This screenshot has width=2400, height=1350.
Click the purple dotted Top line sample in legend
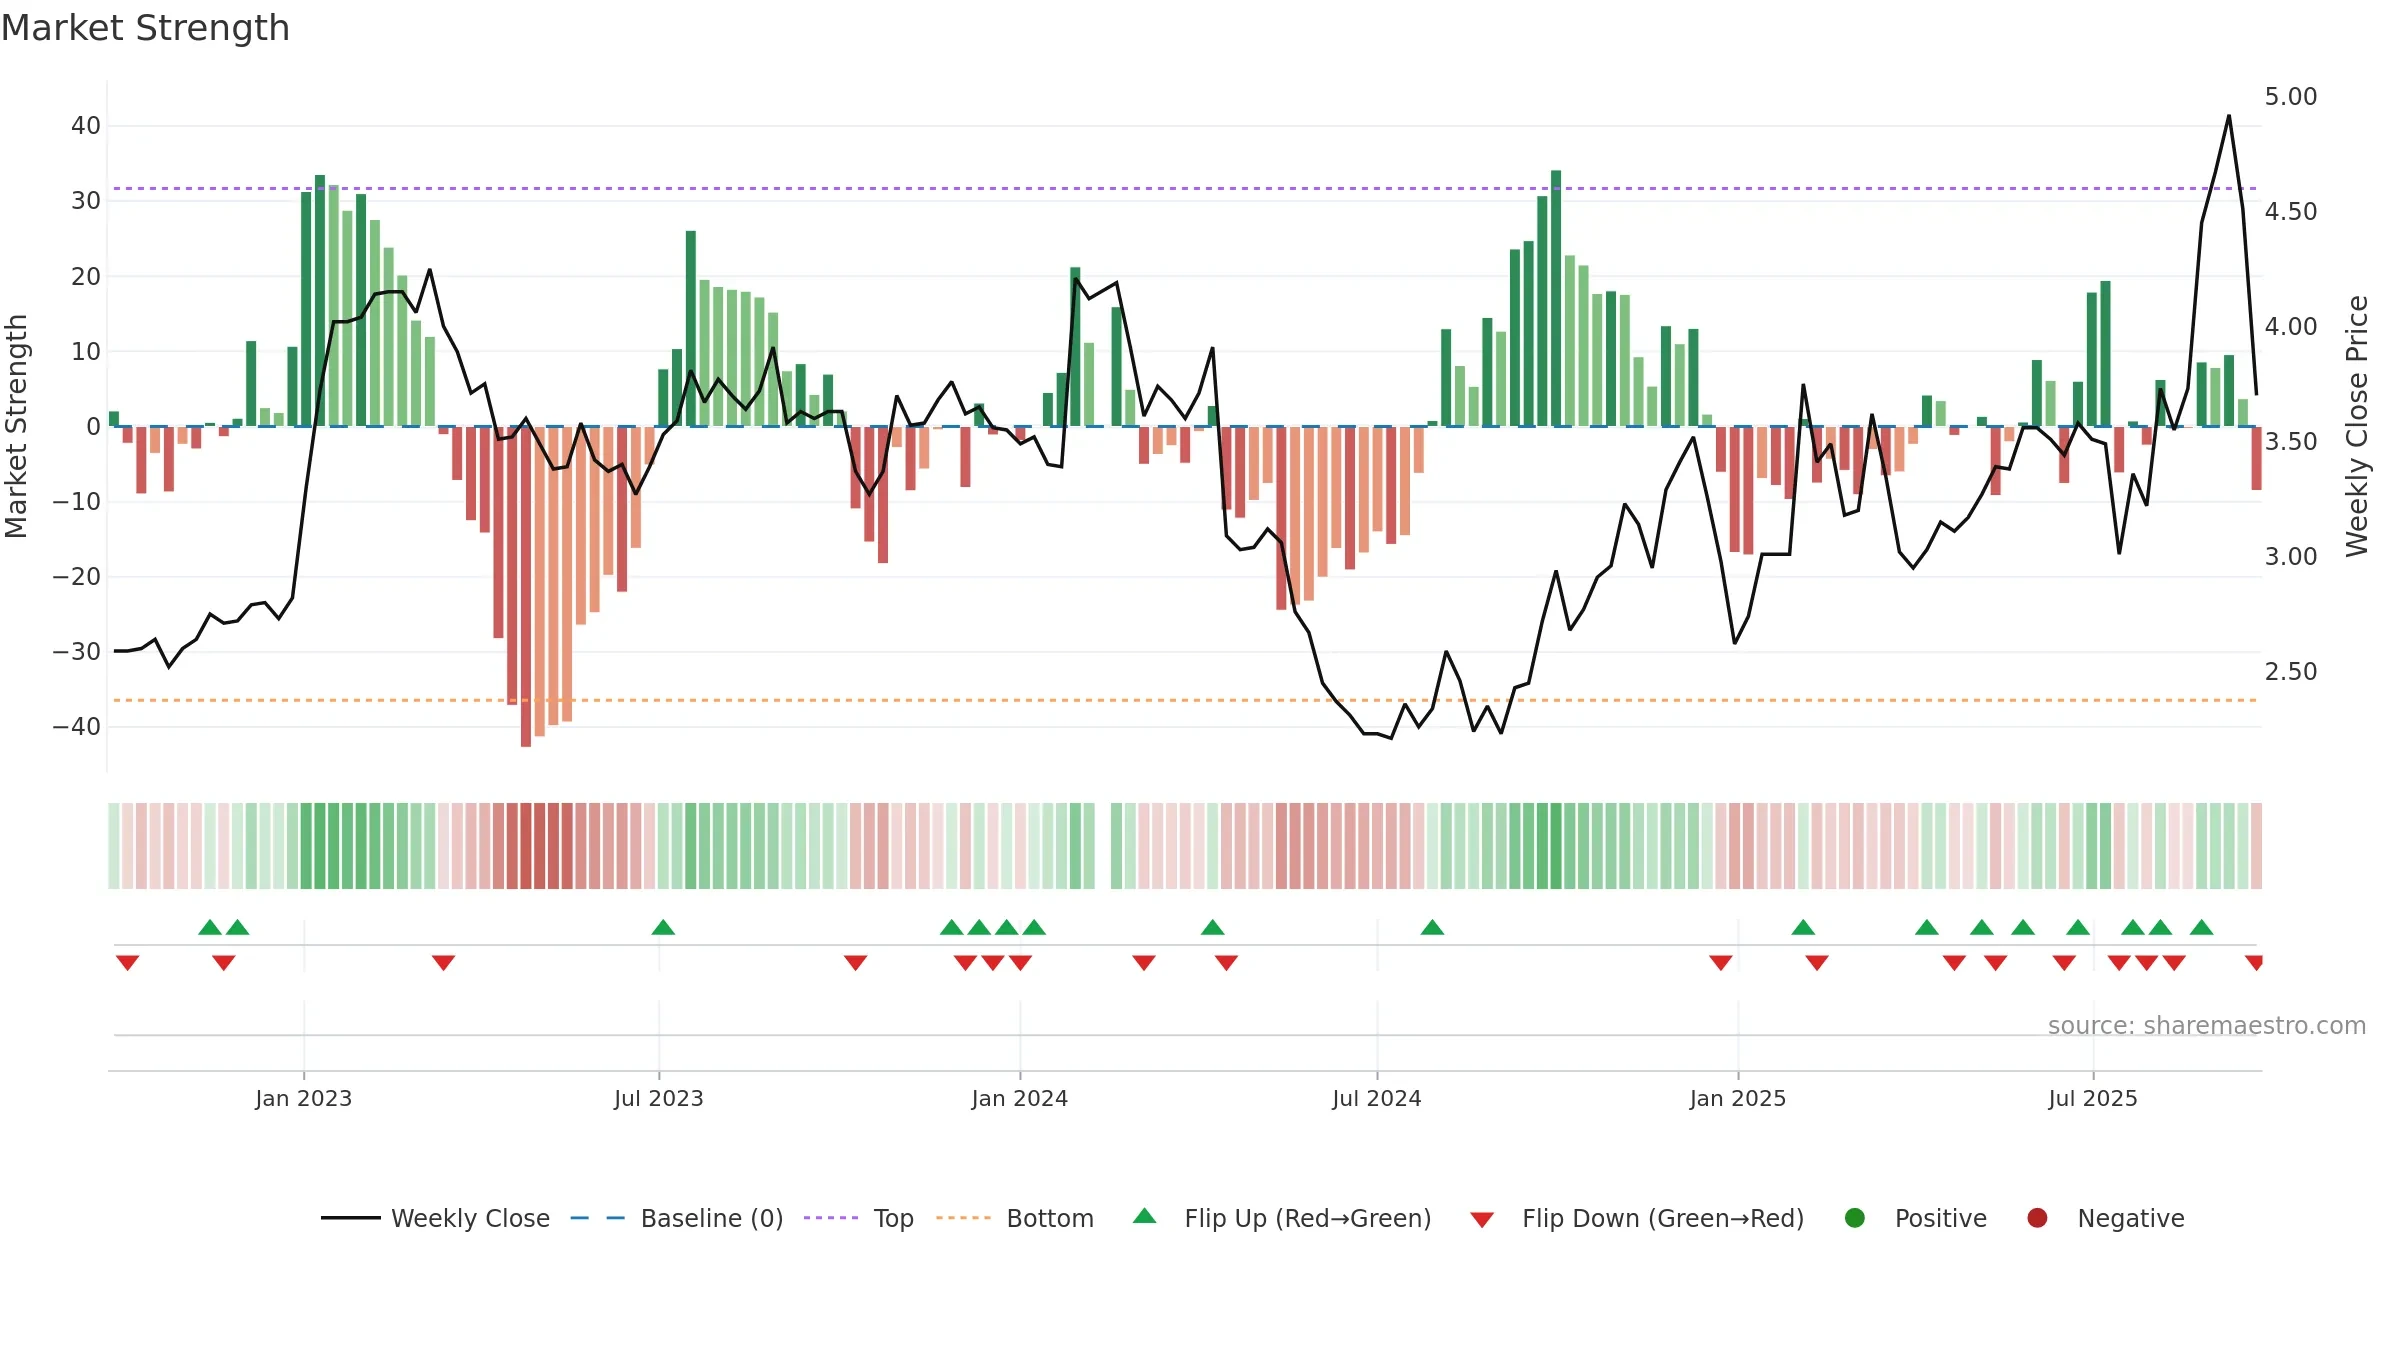click(831, 1218)
